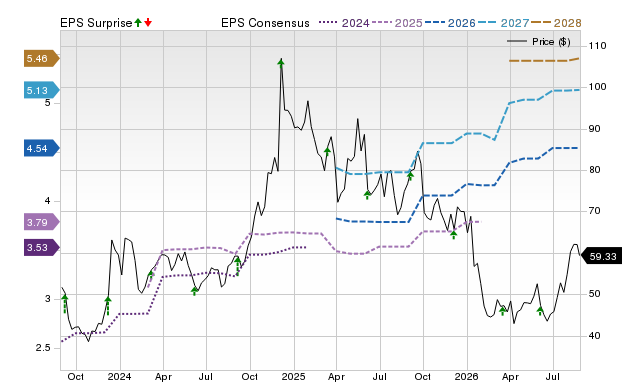Click the 2025 label on the time axis
Viewport: 640px width, 382px height.
click(x=293, y=376)
